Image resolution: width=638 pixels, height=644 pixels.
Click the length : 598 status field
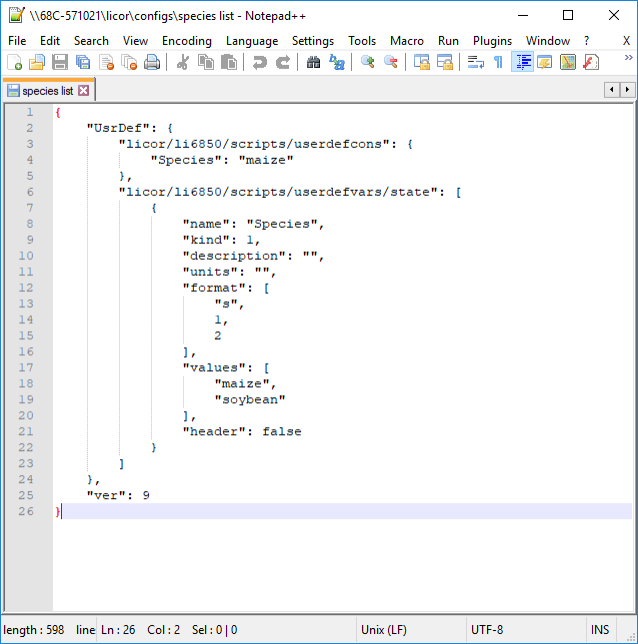click(34, 630)
